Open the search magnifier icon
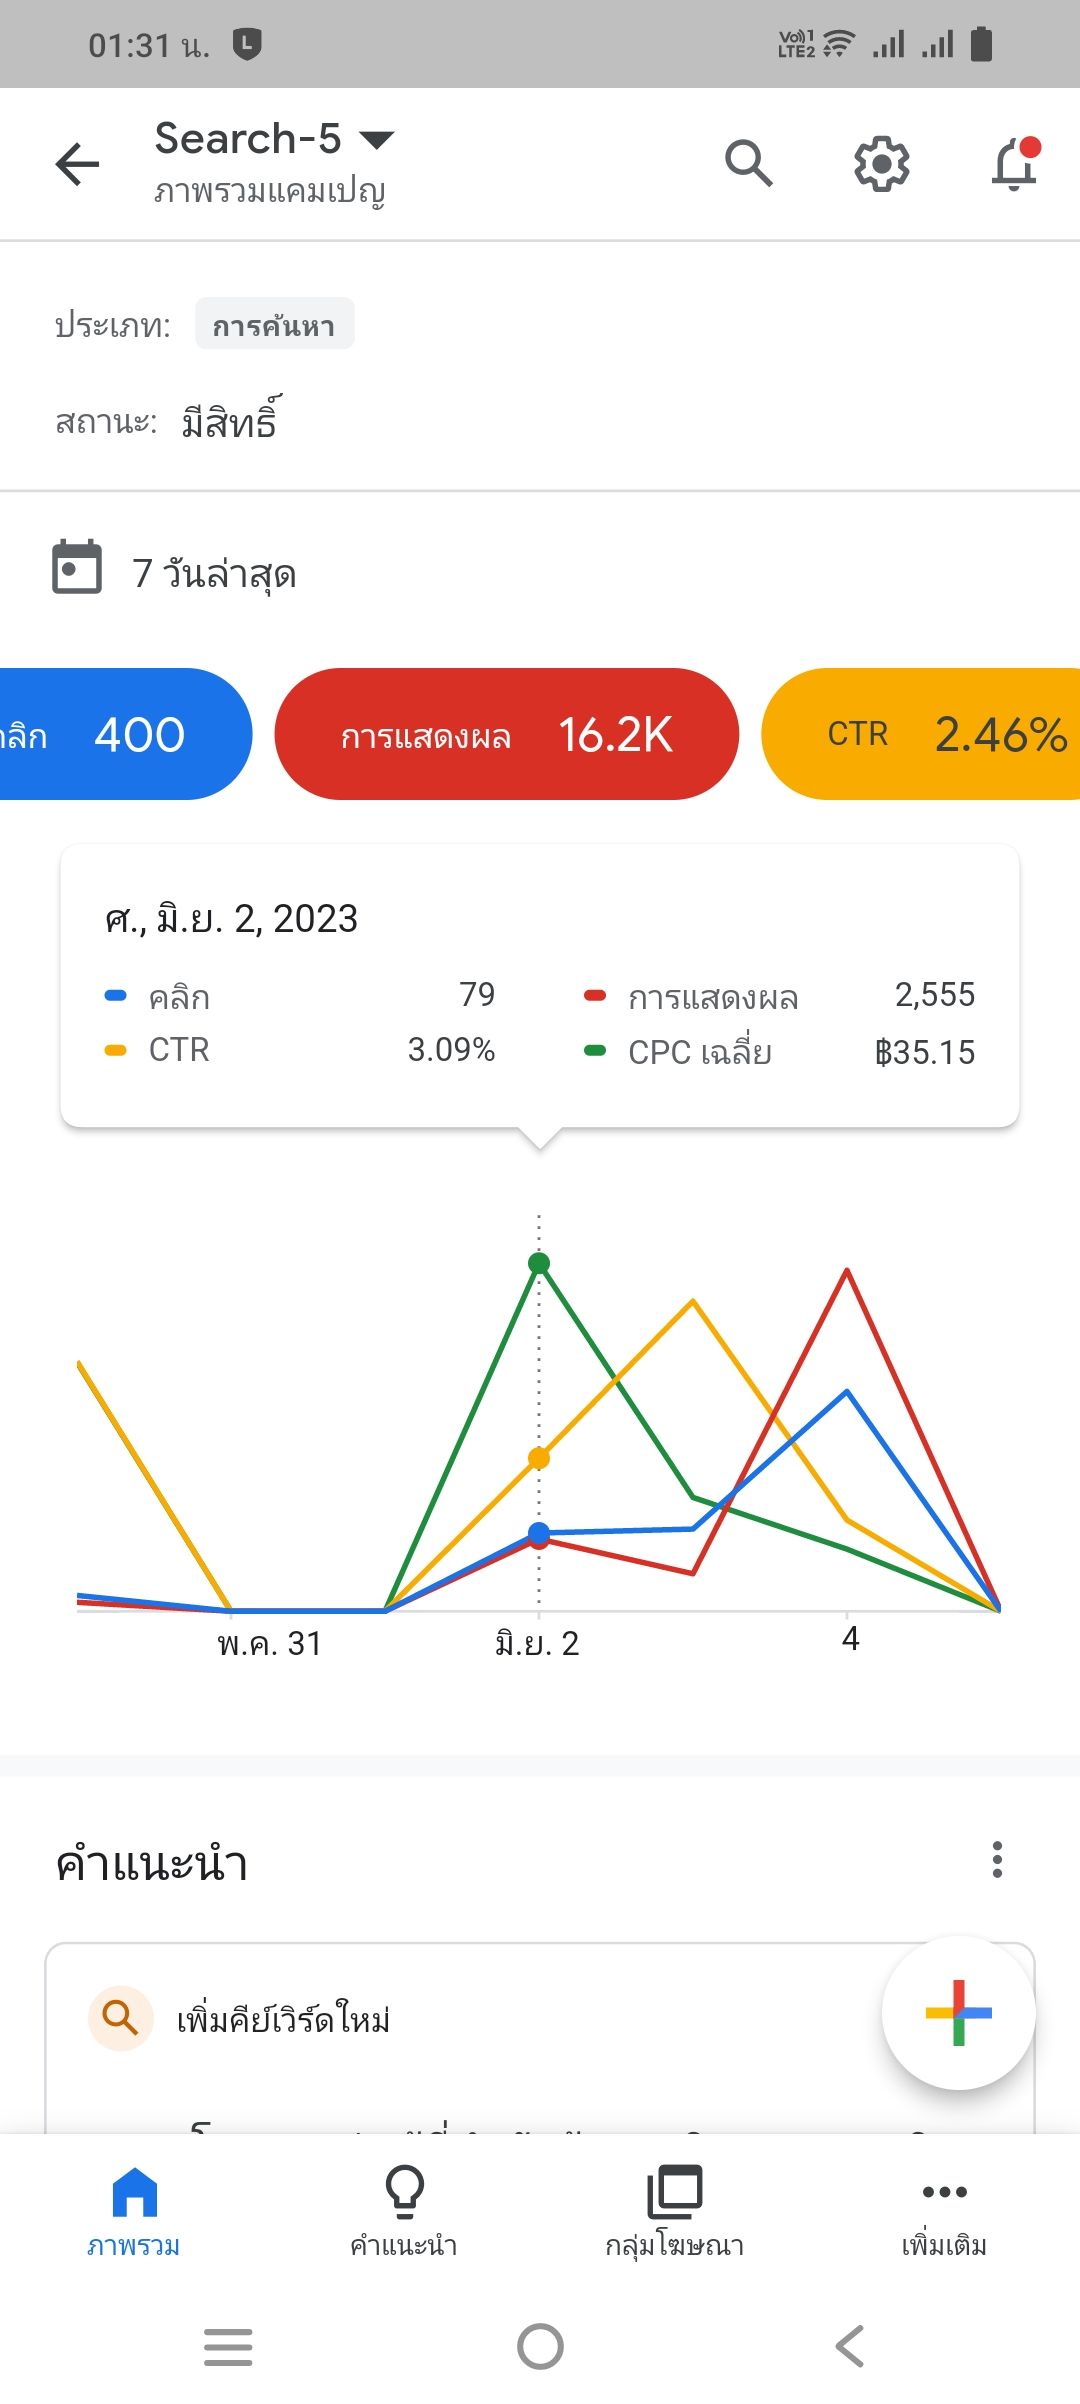1080x2404 pixels. click(749, 163)
